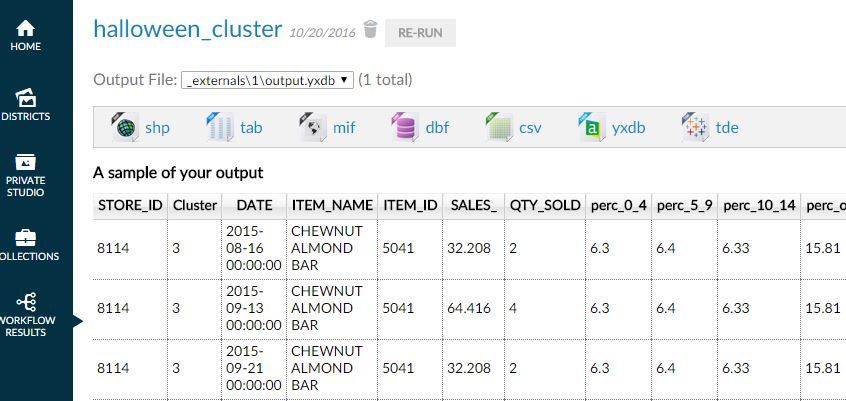The height and width of the screenshot is (401, 846).
Task: Click the Cluster column header
Action: coord(195,206)
